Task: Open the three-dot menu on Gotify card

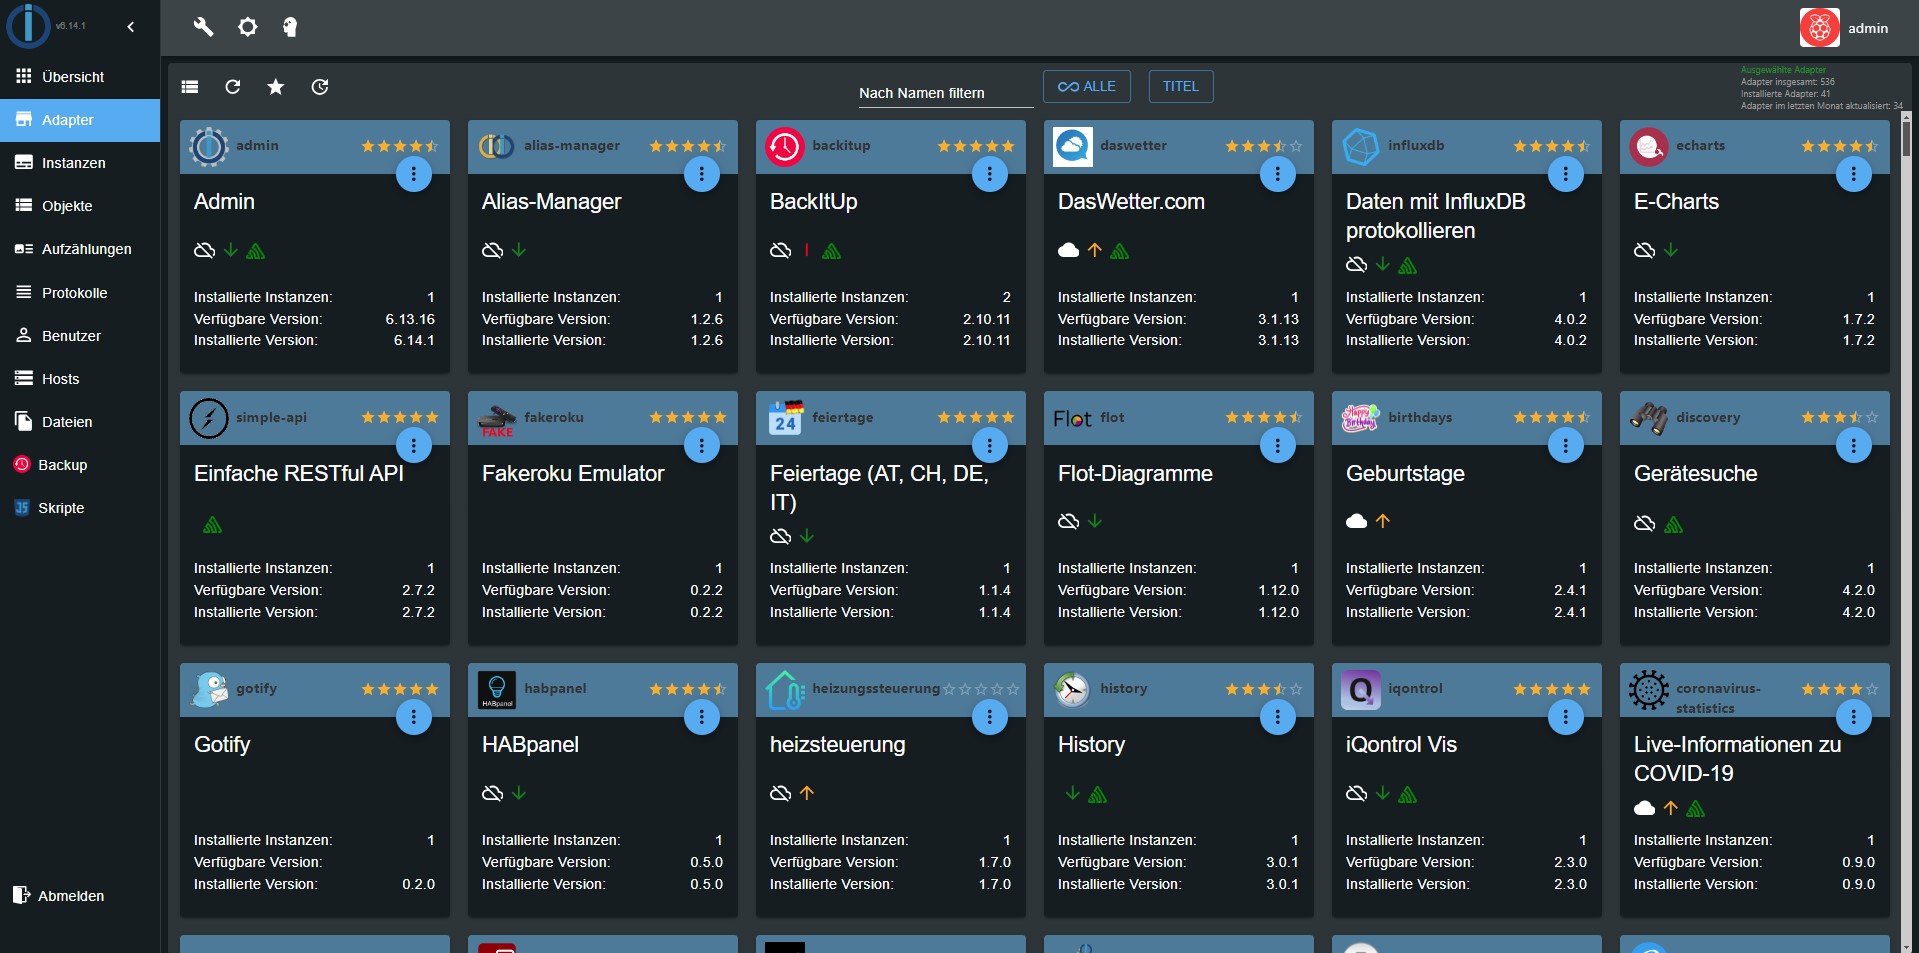Action: tap(414, 717)
